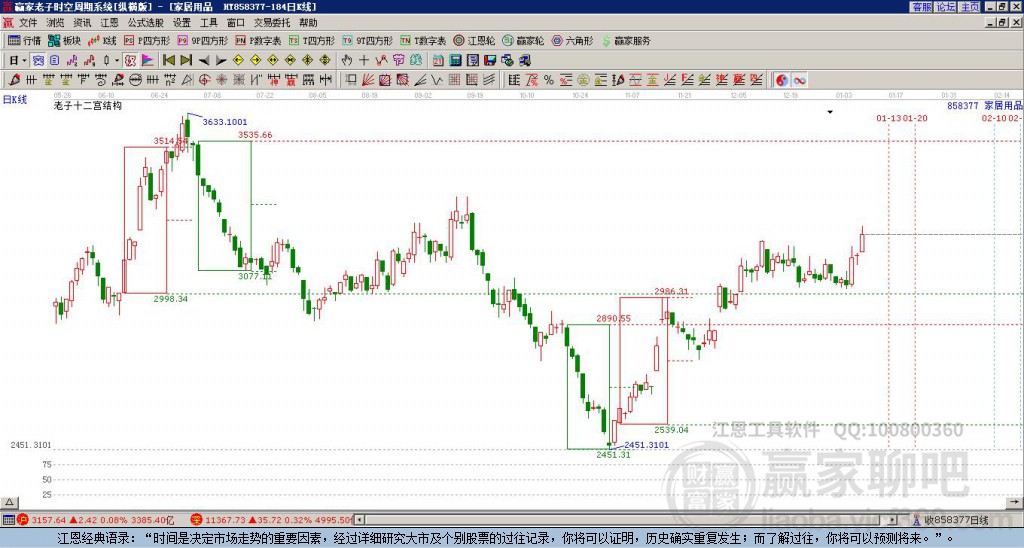Click the 主页 link

[x=970, y=7]
